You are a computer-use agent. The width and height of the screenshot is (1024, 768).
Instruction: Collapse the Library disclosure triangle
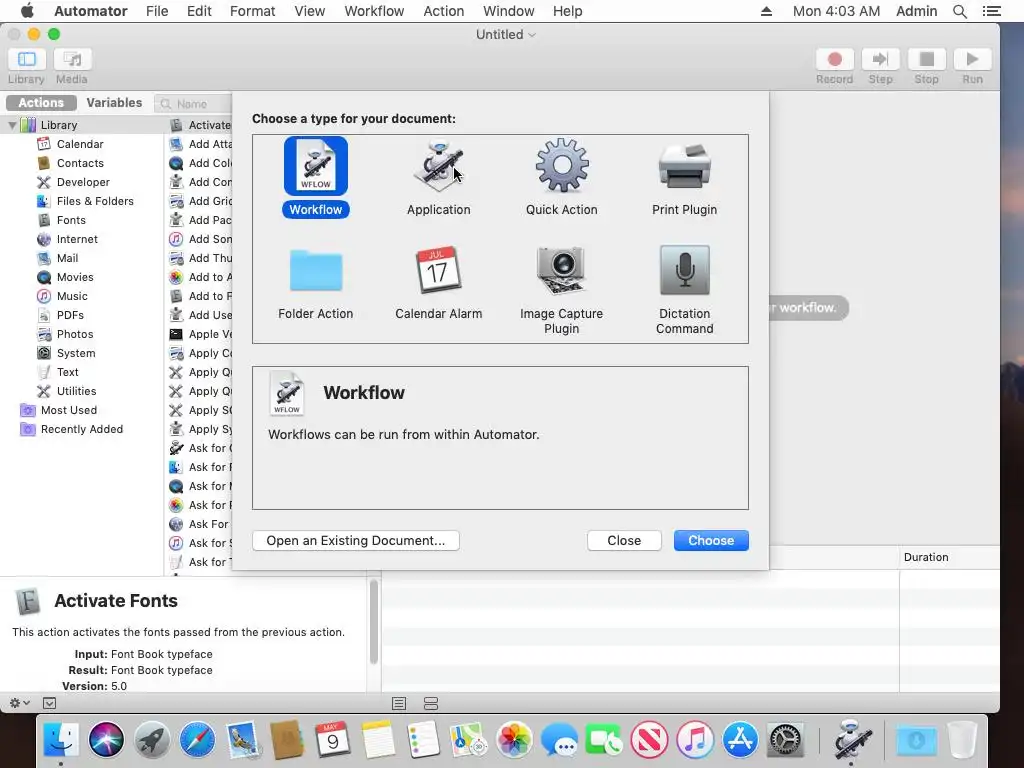12,125
